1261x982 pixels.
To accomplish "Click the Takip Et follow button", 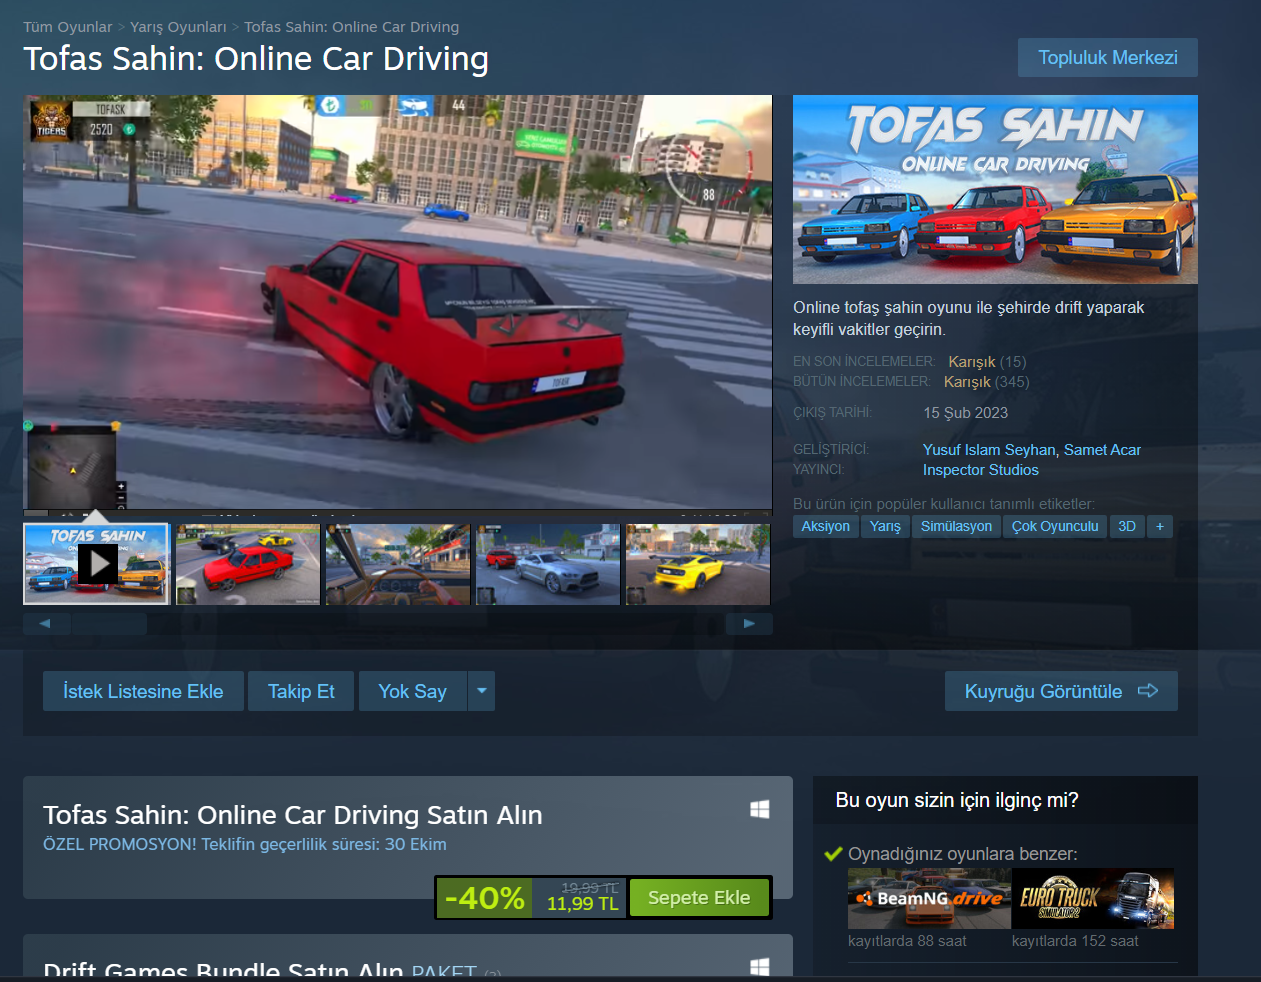I will click(x=301, y=691).
